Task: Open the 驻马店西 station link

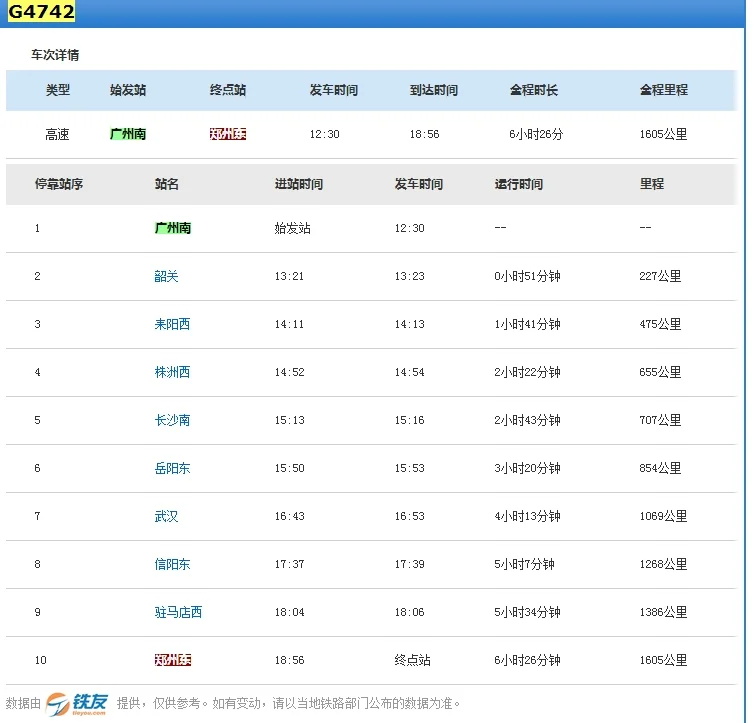Action: point(178,612)
